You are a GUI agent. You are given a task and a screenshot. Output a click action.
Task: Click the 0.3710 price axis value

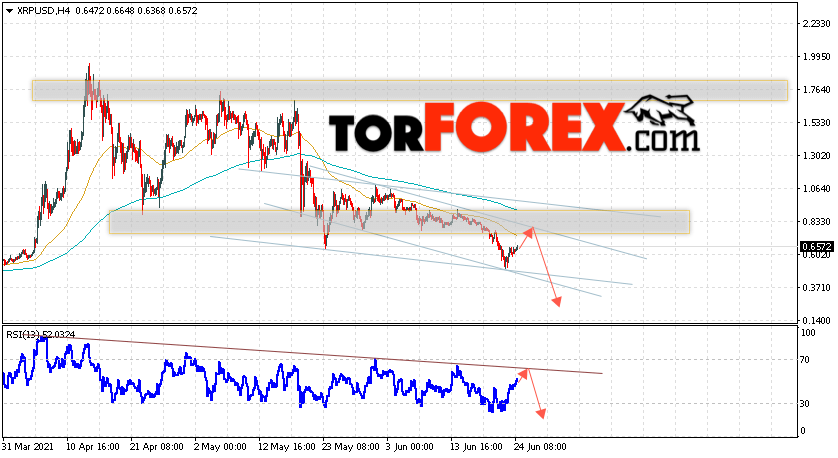(817, 288)
